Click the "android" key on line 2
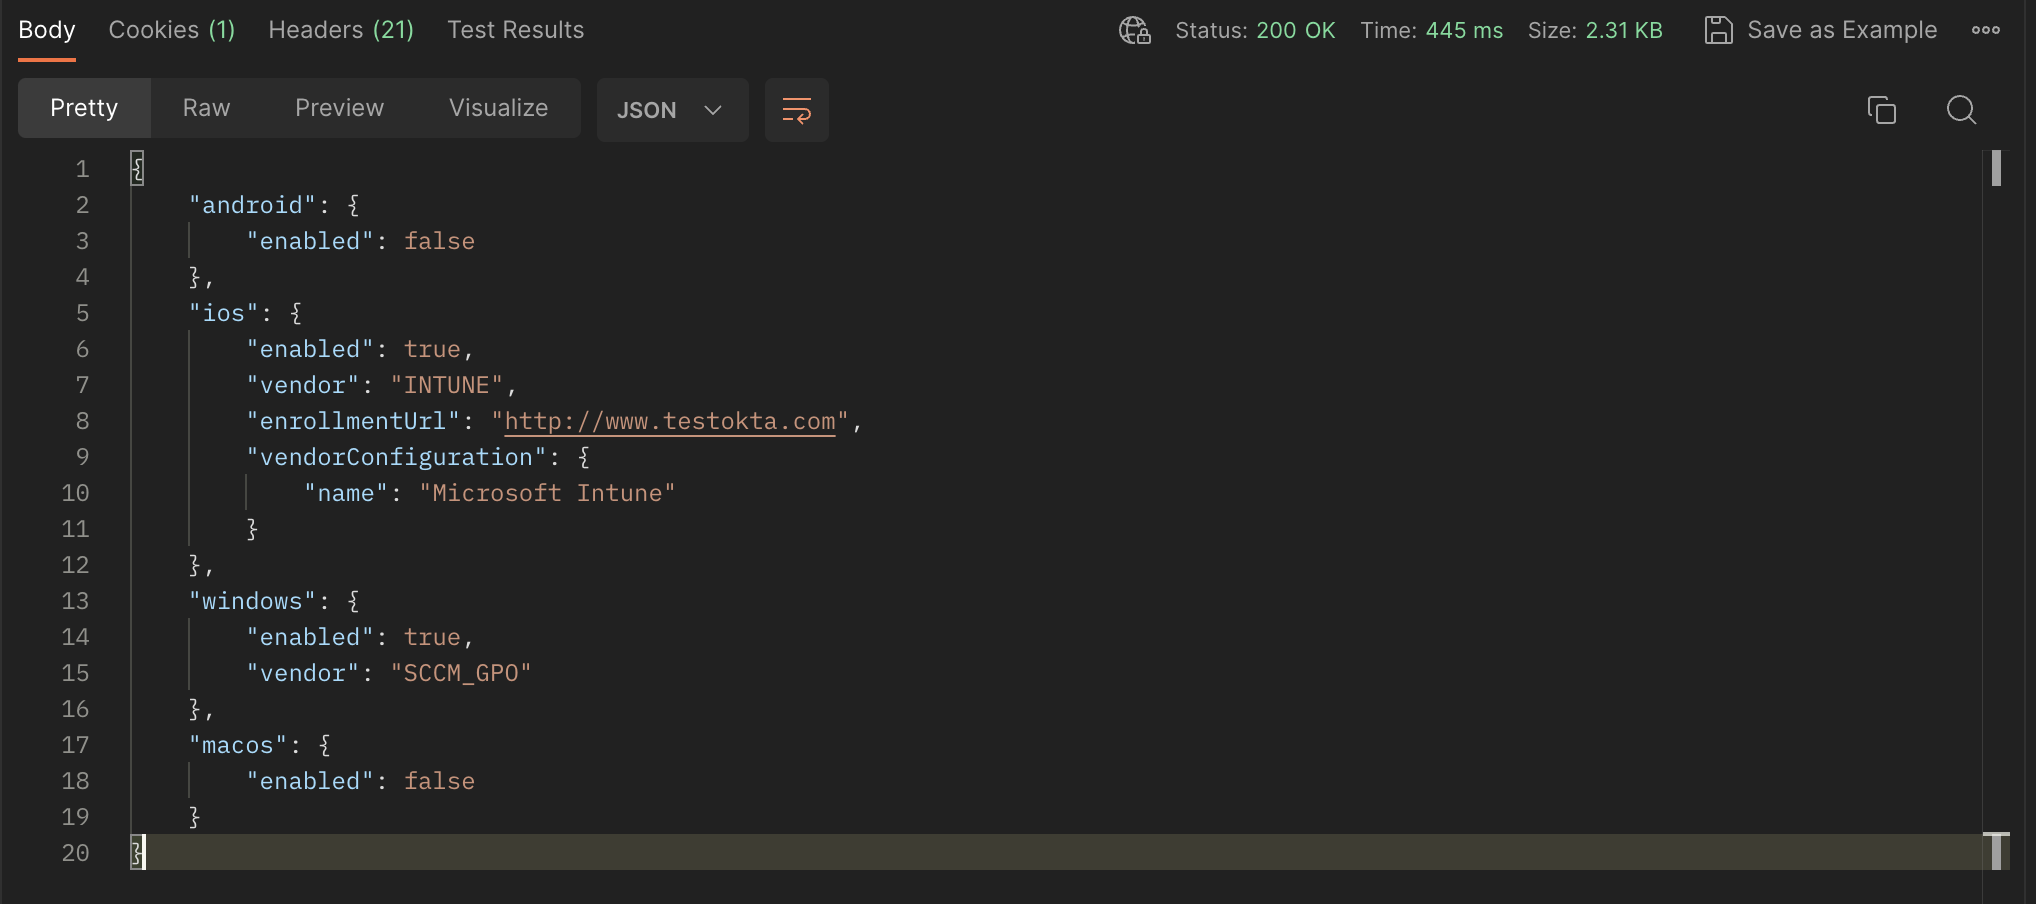Screen dimensions: 2036x904 pyautogui.click(x=252, y=205)
